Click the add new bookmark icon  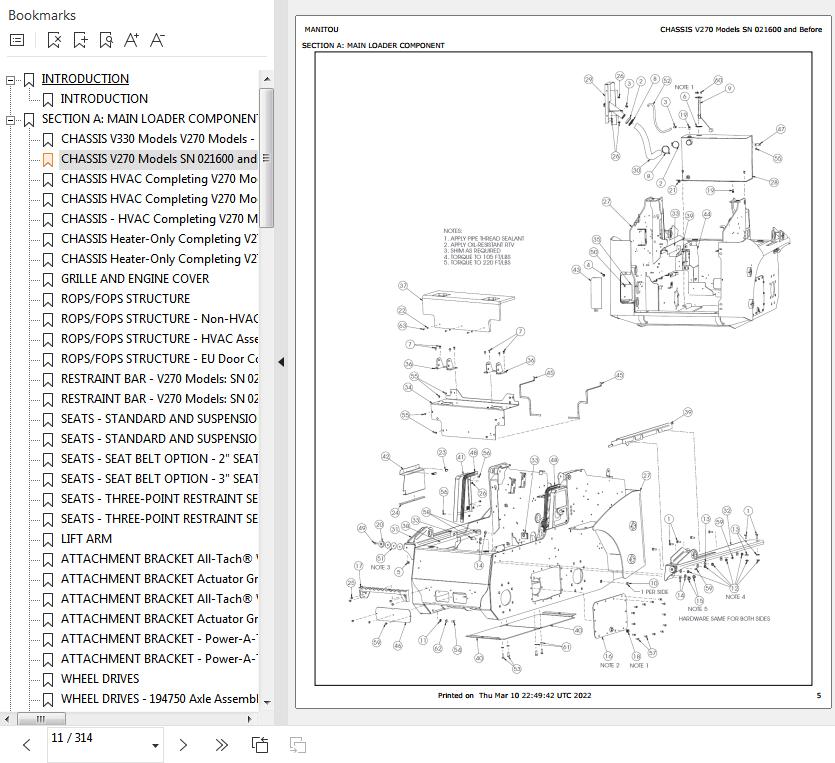pyautogui.click(x=80, y=40)
